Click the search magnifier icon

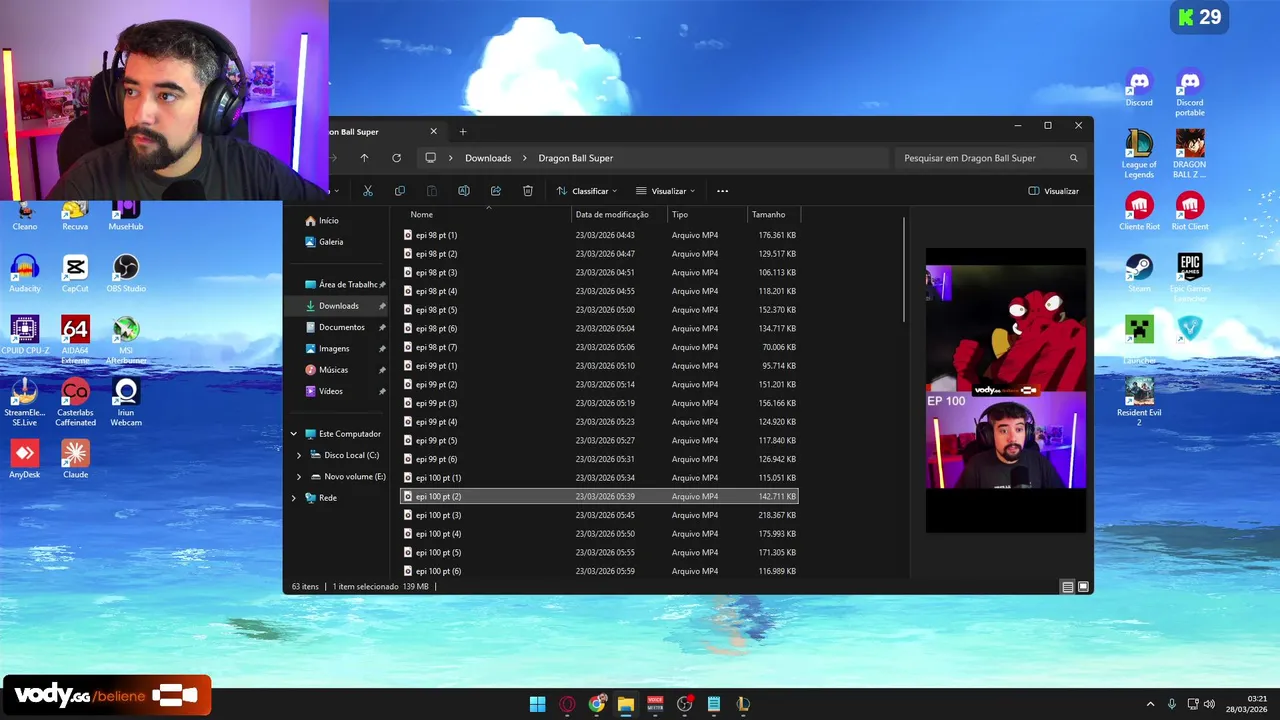click(x=1074, y=158)
